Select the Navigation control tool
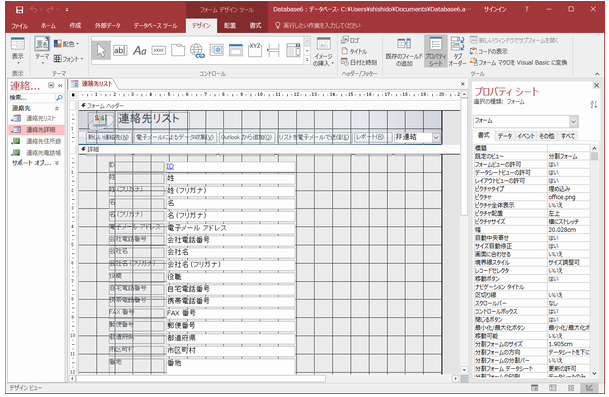Image resolution: width=609 pixels, height=397 pixels. pyautogui.click(x=235, y=50)
